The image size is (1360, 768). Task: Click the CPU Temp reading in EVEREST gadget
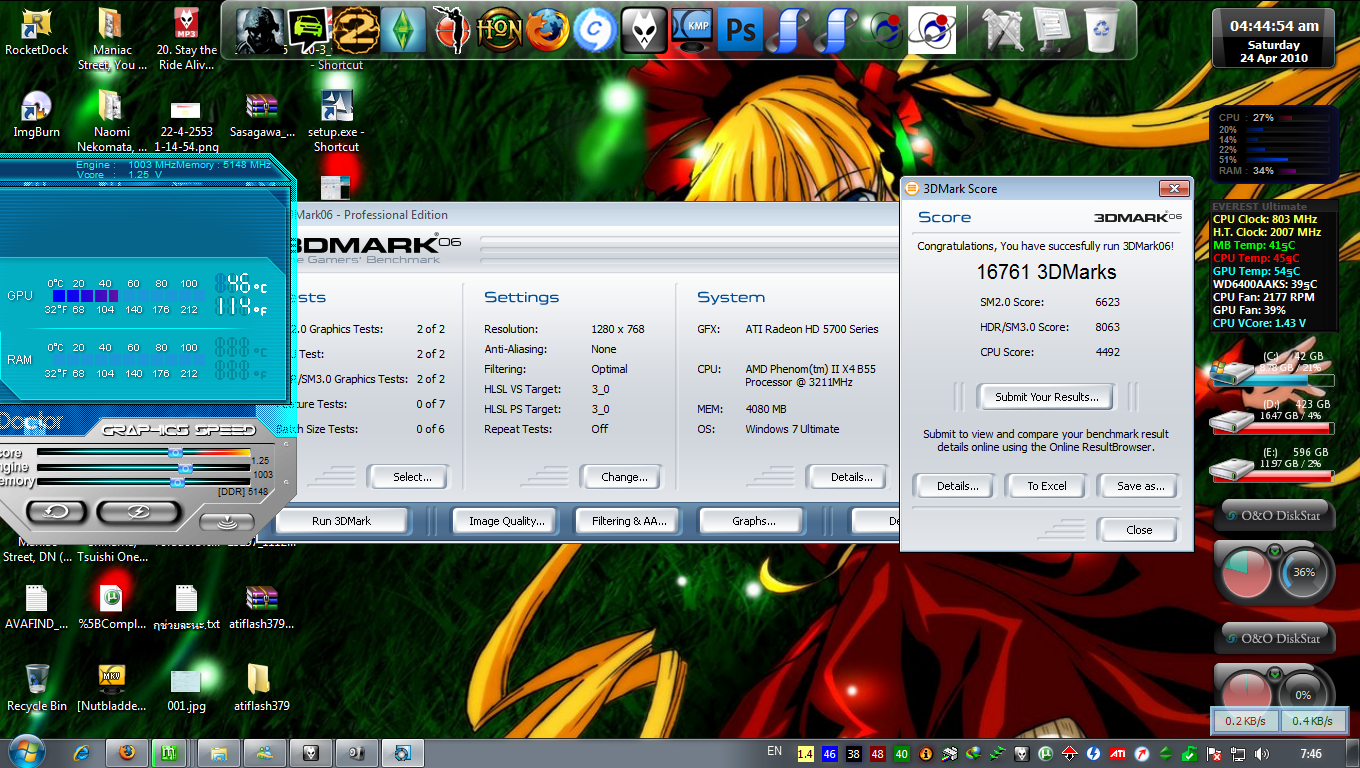[1255, 258]
